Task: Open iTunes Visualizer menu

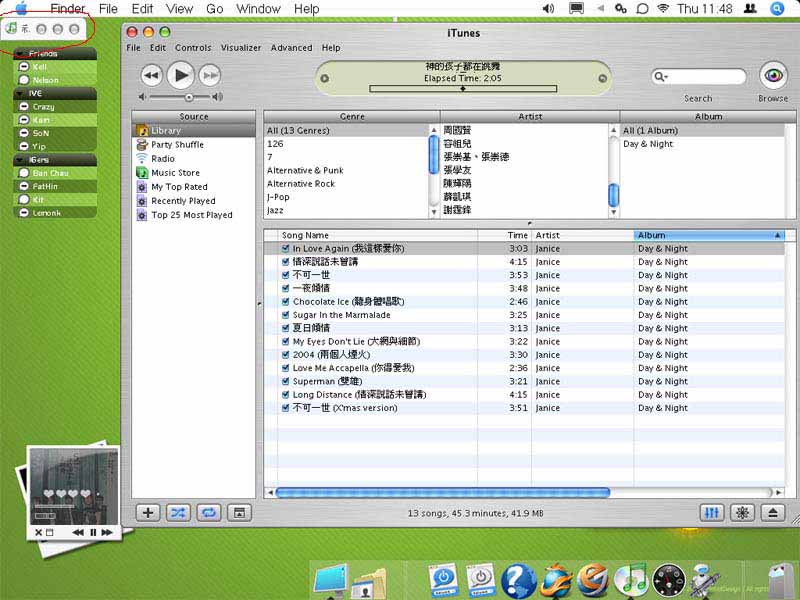Action: click(241, 47)
